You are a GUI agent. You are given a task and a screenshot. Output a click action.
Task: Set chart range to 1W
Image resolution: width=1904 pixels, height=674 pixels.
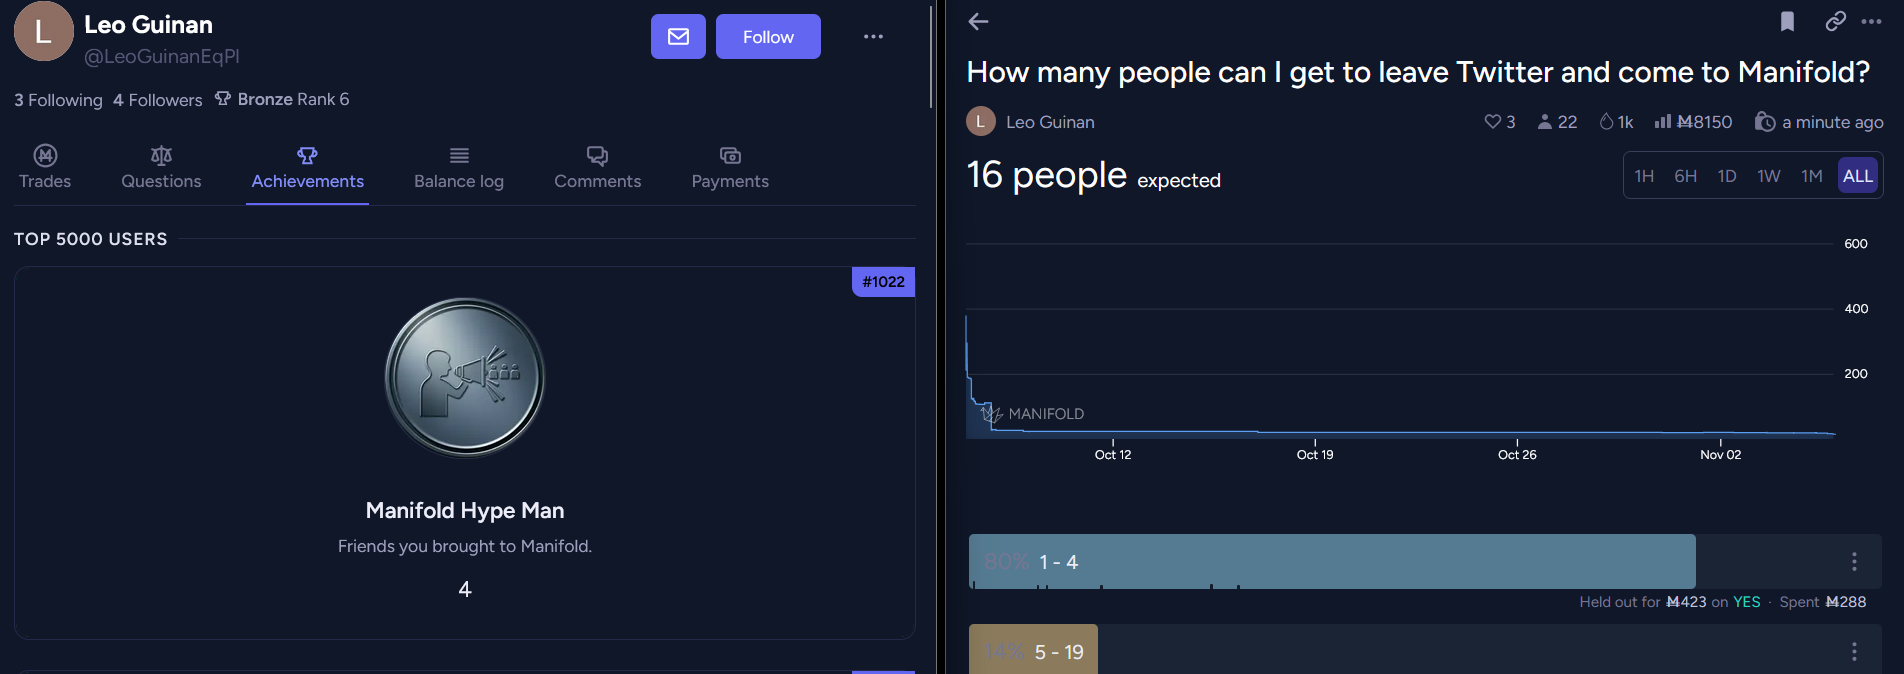[1769, 176]
